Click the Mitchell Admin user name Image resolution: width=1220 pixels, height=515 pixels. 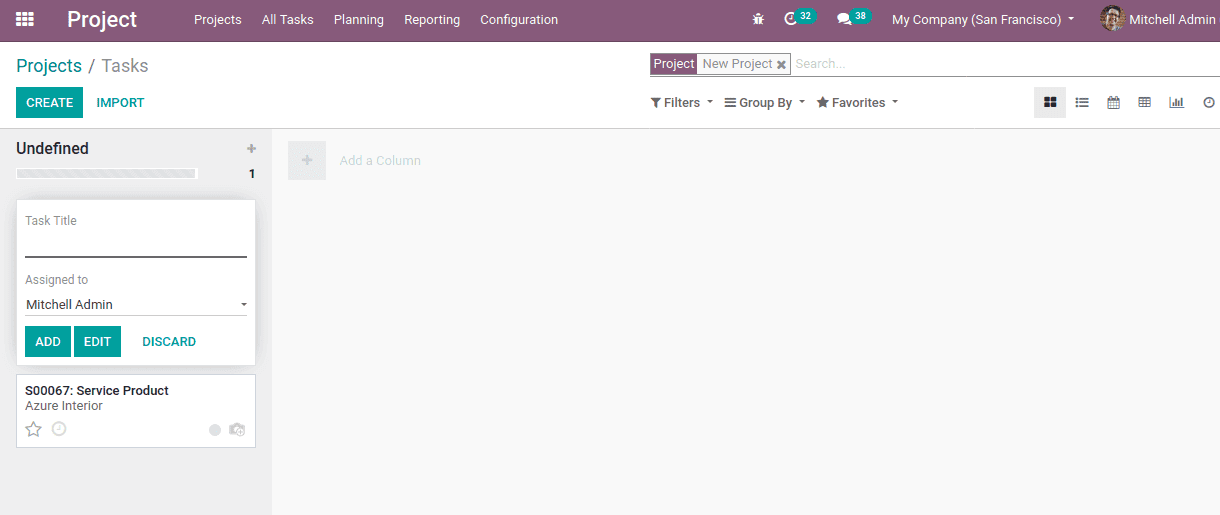[x=1172, y=19]
